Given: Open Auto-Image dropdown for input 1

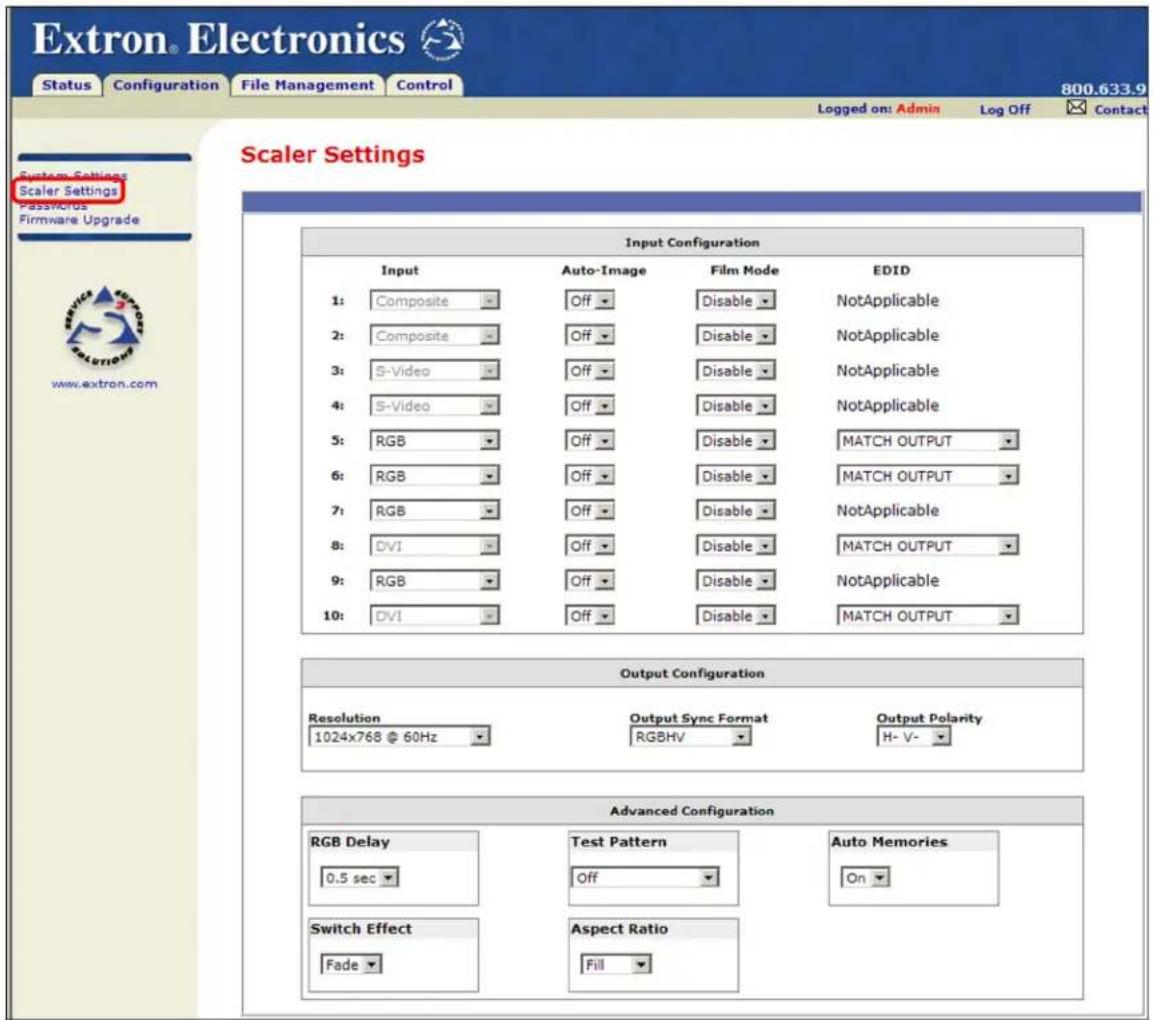Looking at the screenshot, I should pos(590,300).
